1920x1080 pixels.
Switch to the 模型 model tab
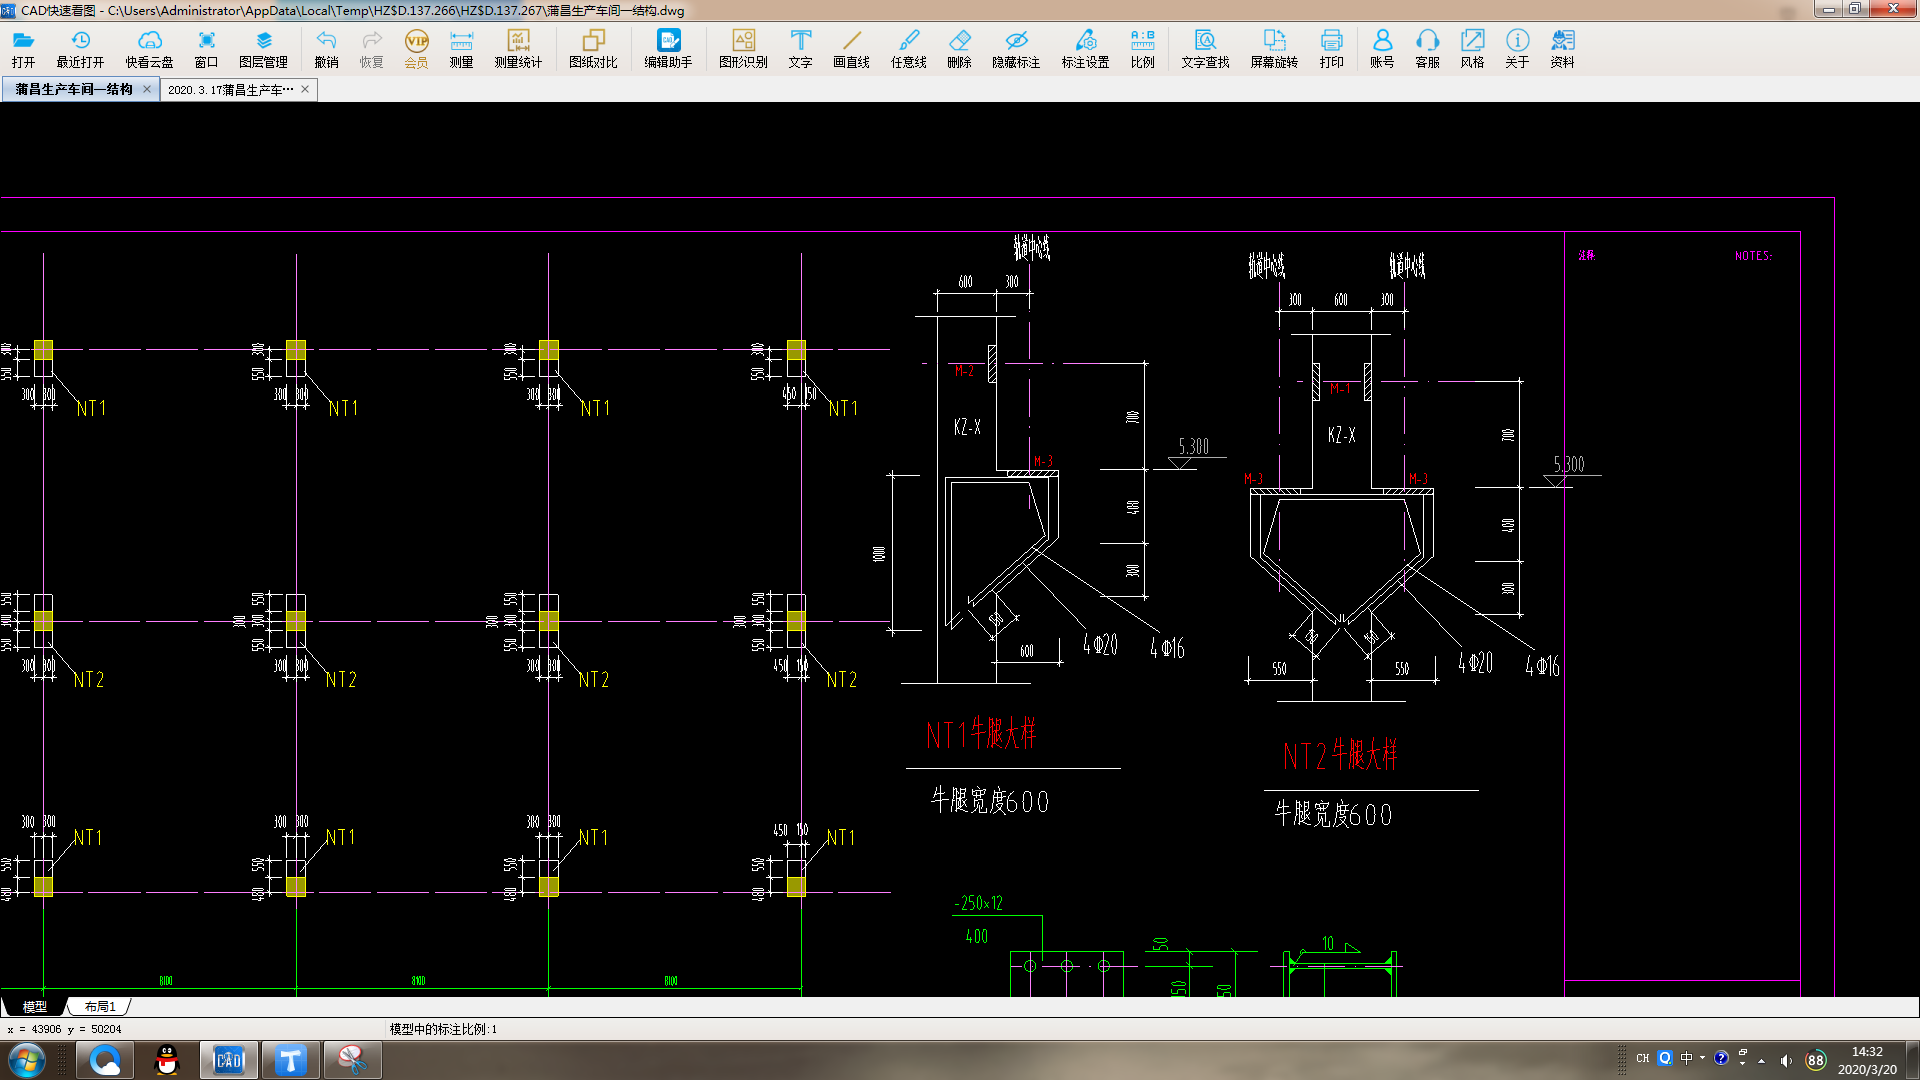[x=34, y=1006]
